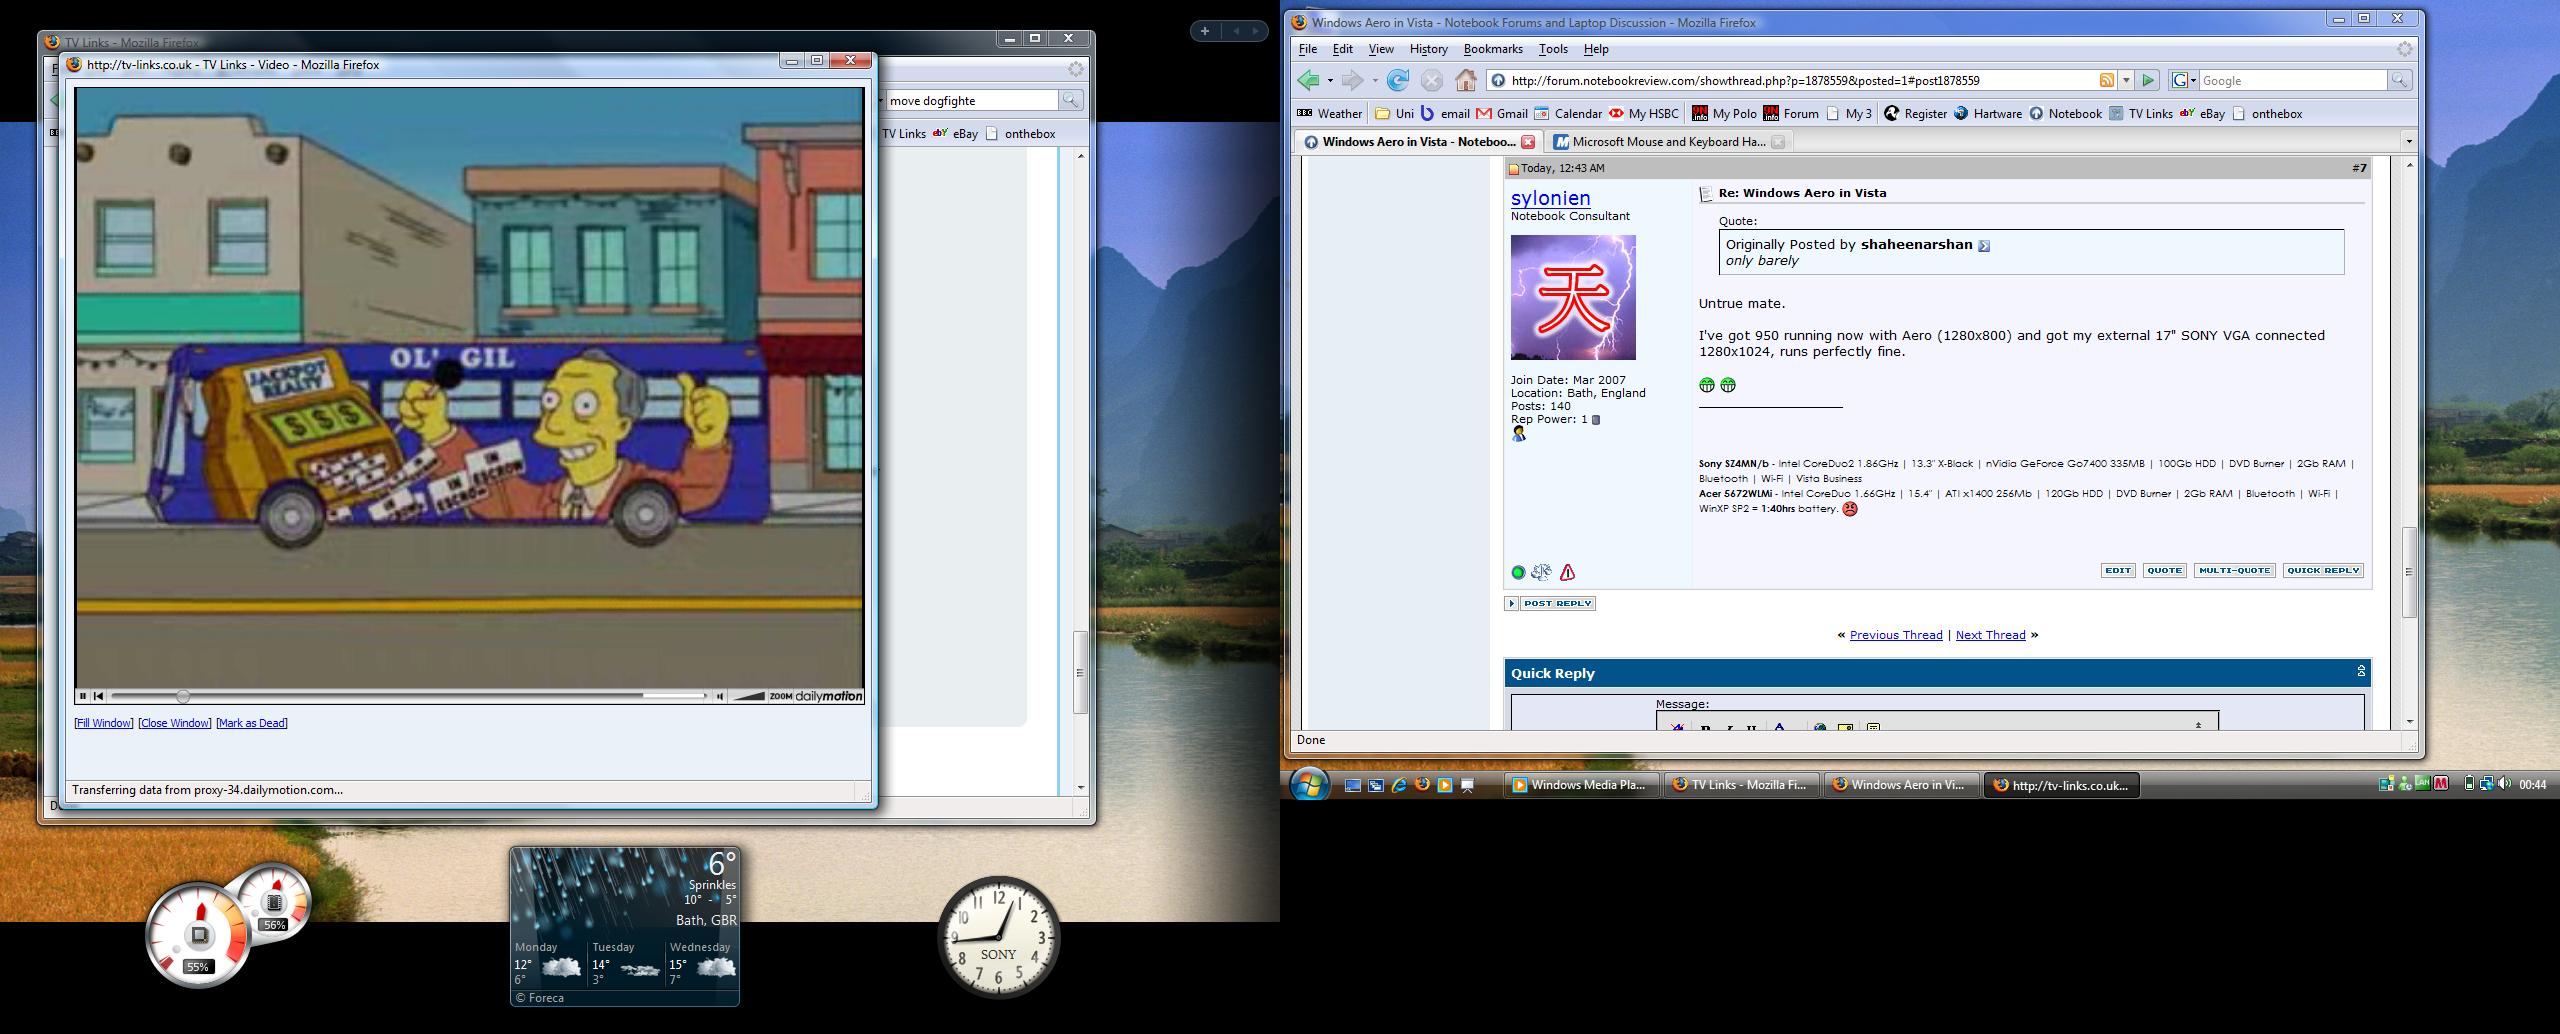
Task: Open the Bookmarks menu
Action: [x=1493, y=49]
